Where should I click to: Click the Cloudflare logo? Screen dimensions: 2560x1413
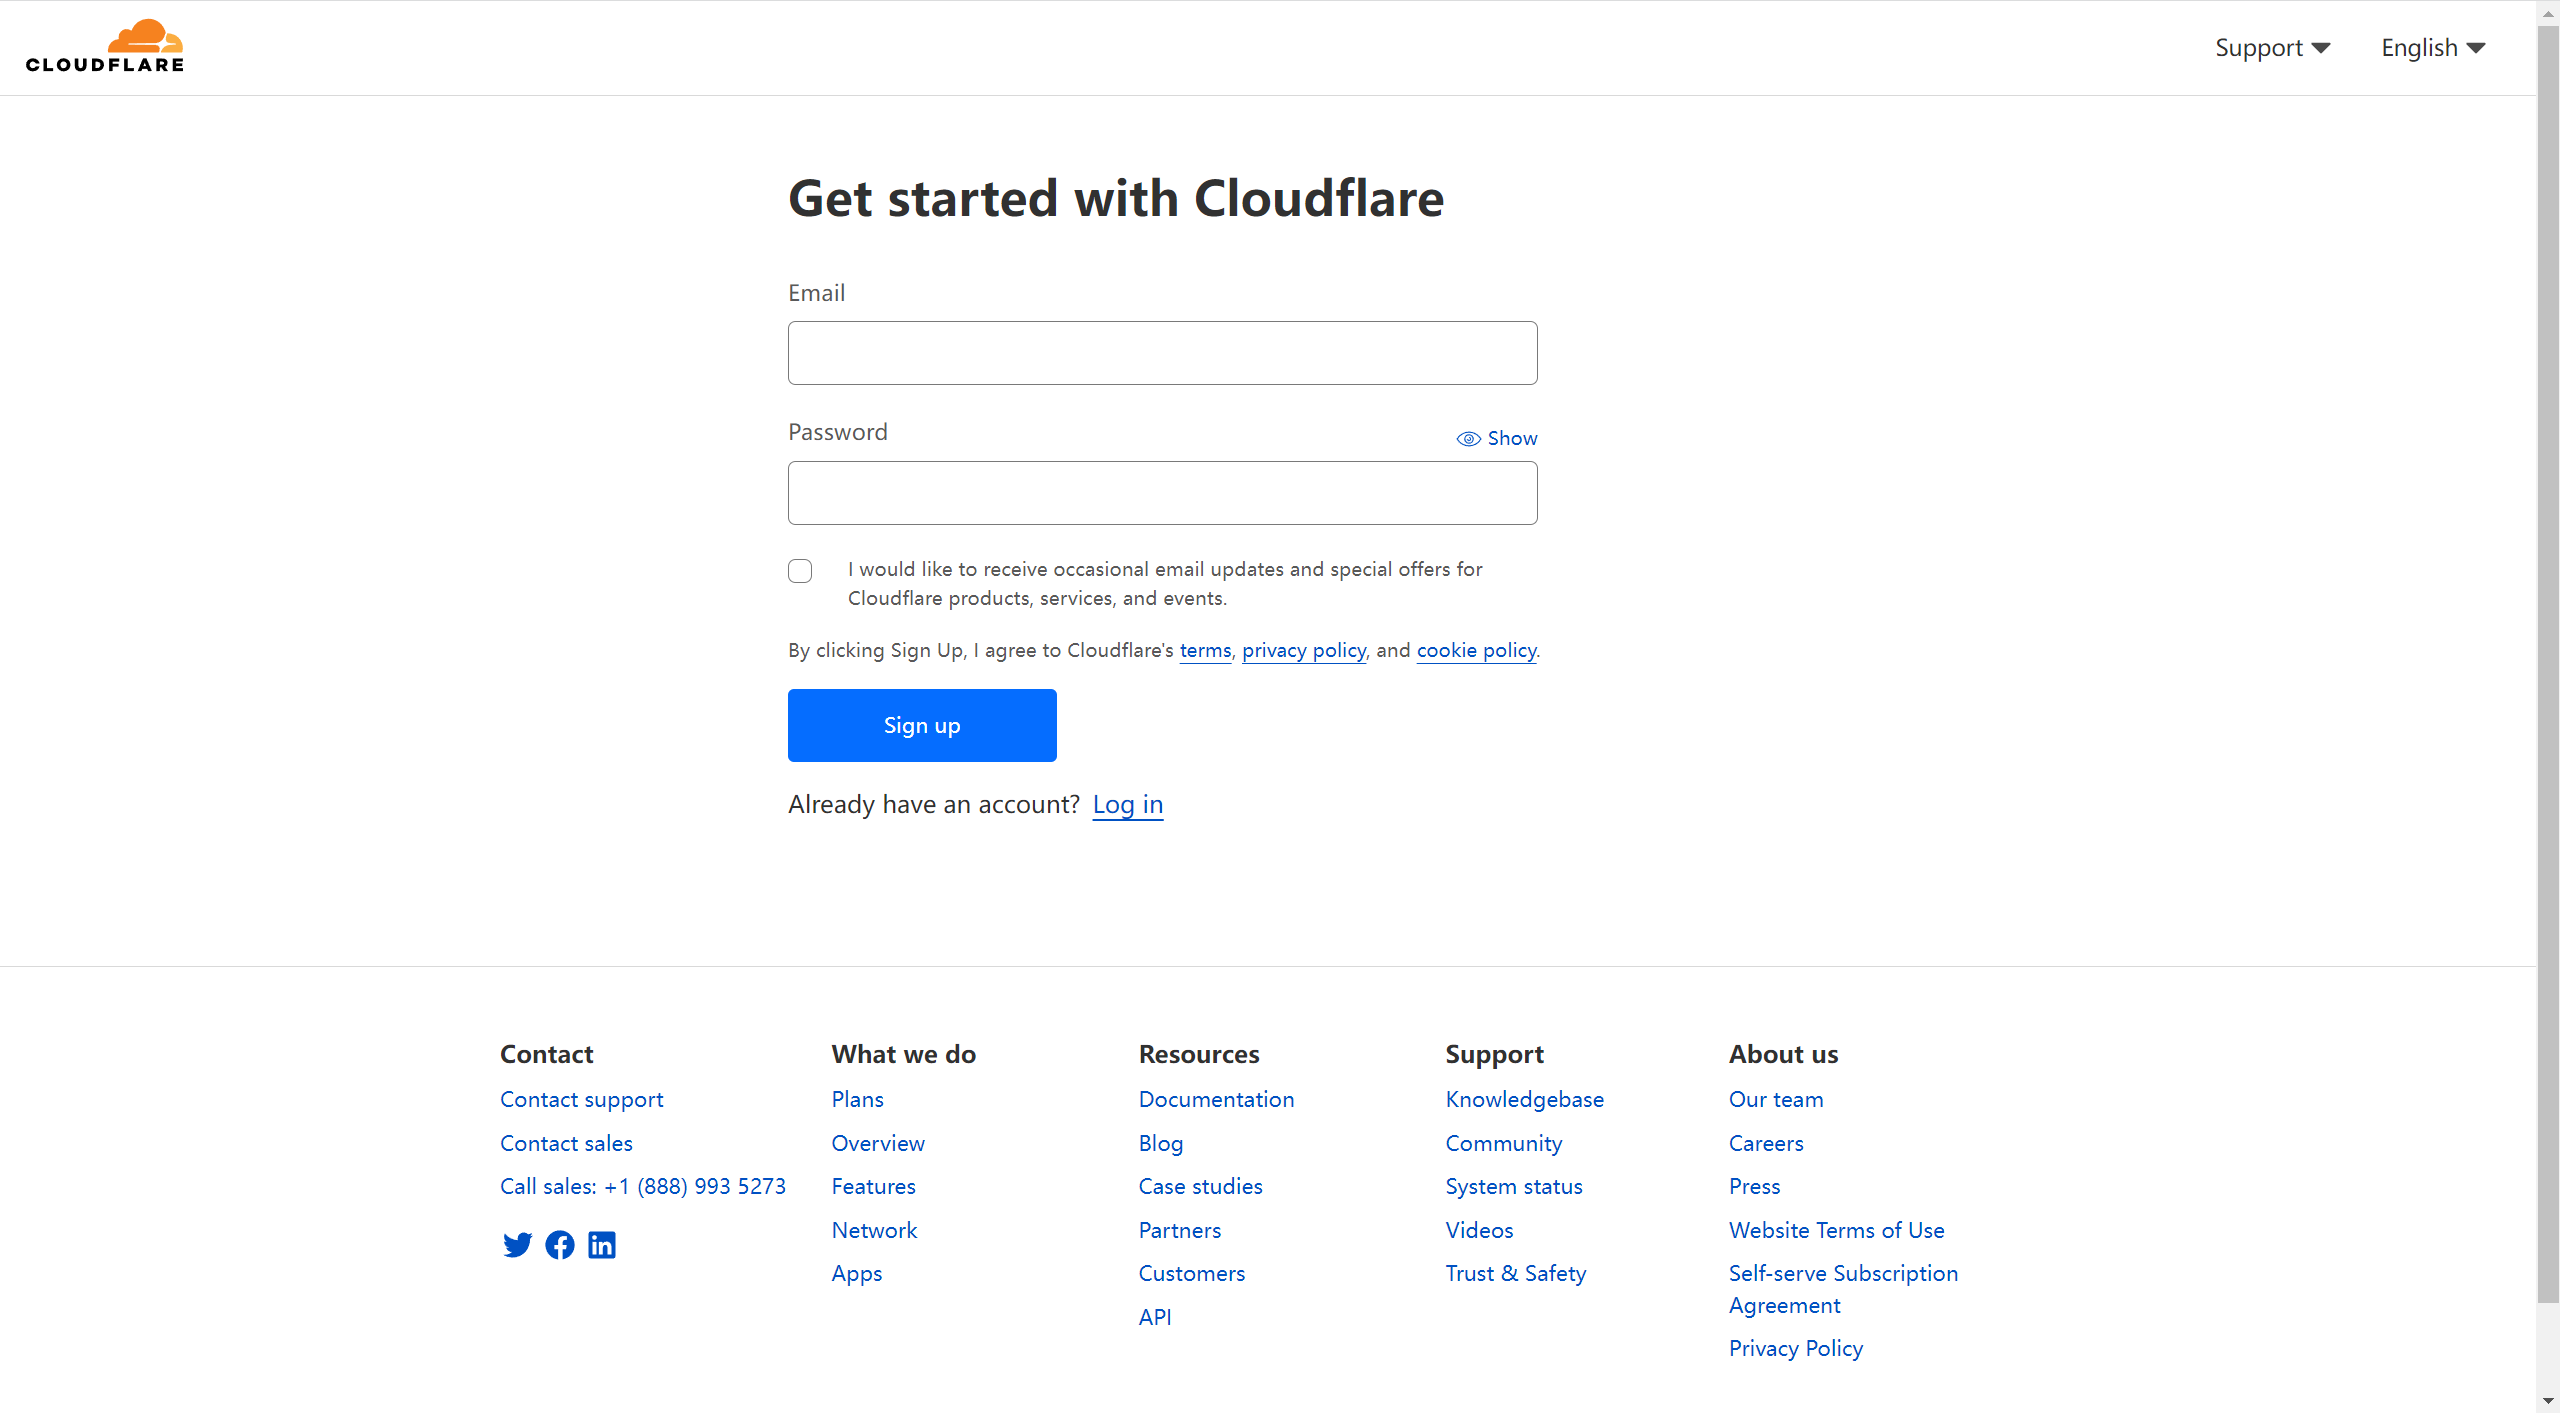point(105,47)
